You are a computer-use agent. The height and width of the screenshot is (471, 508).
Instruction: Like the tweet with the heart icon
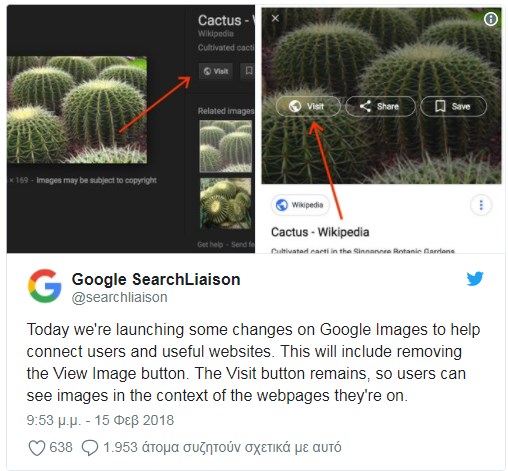37,447
